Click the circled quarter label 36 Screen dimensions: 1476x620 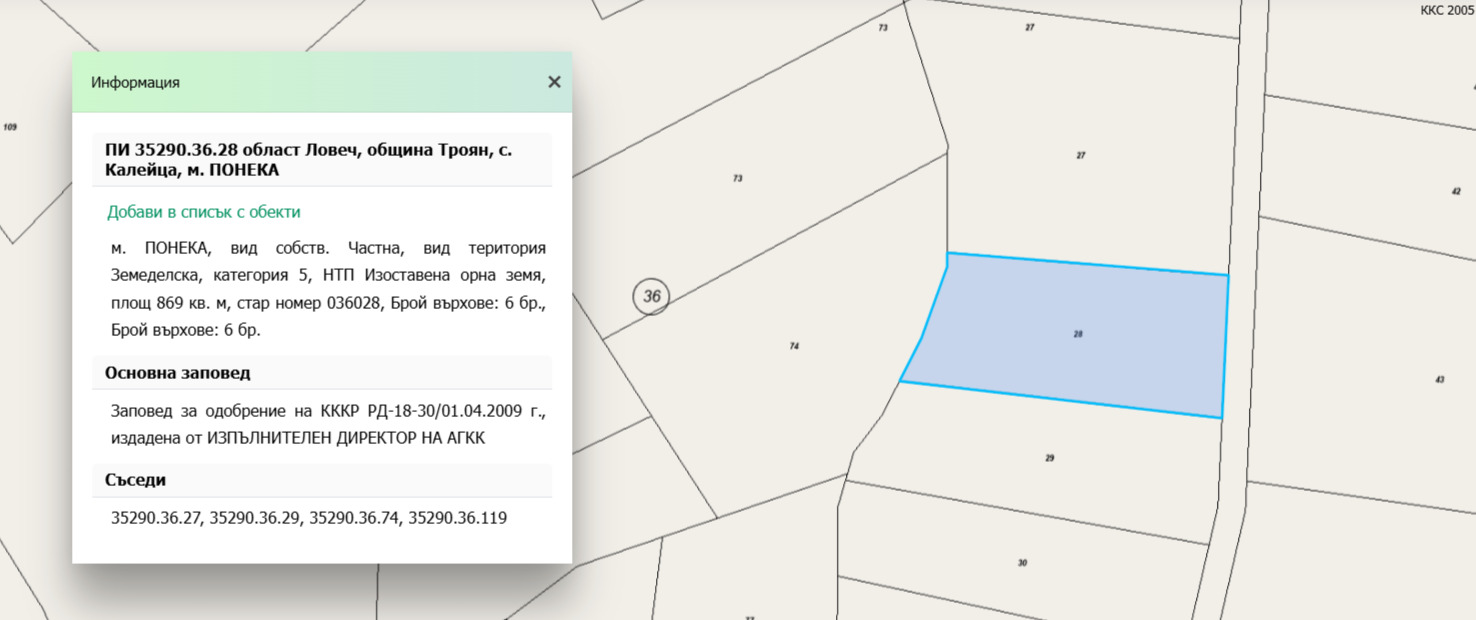pos(651,295)
